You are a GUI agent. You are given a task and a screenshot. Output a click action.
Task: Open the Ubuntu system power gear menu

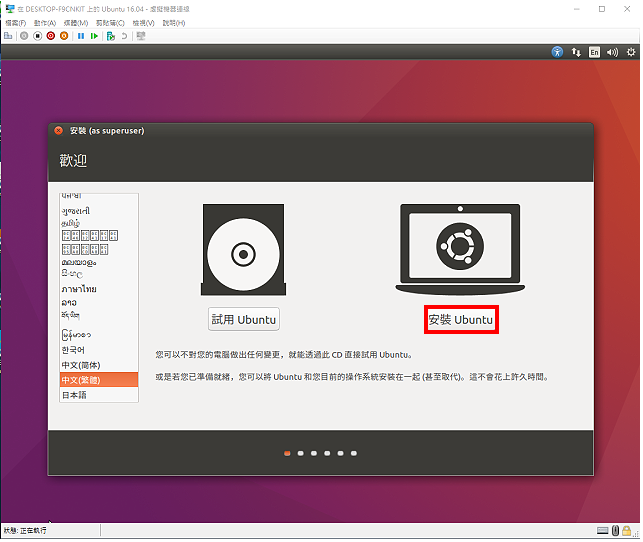tap(631, 52)
